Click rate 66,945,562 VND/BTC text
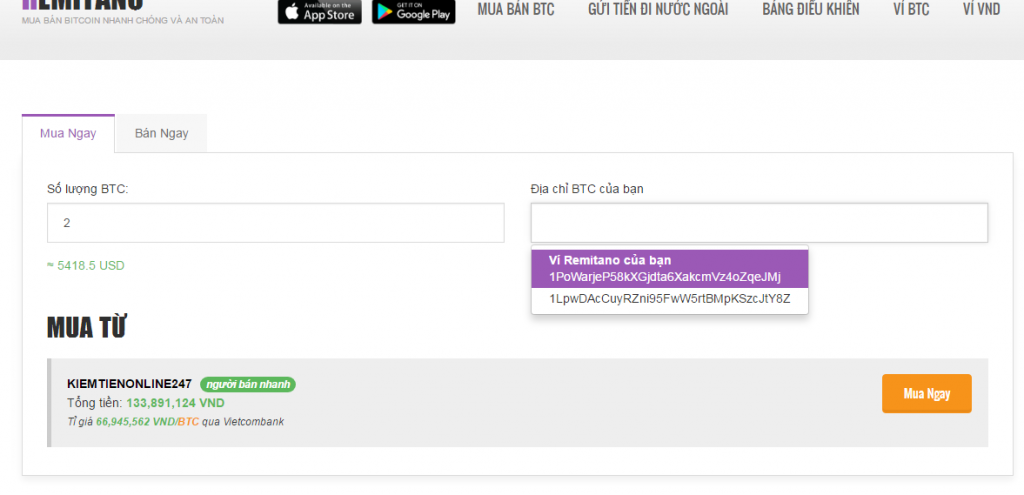Image resolution: width=1024 pixels, height=495 pixels. click(148, 422)
